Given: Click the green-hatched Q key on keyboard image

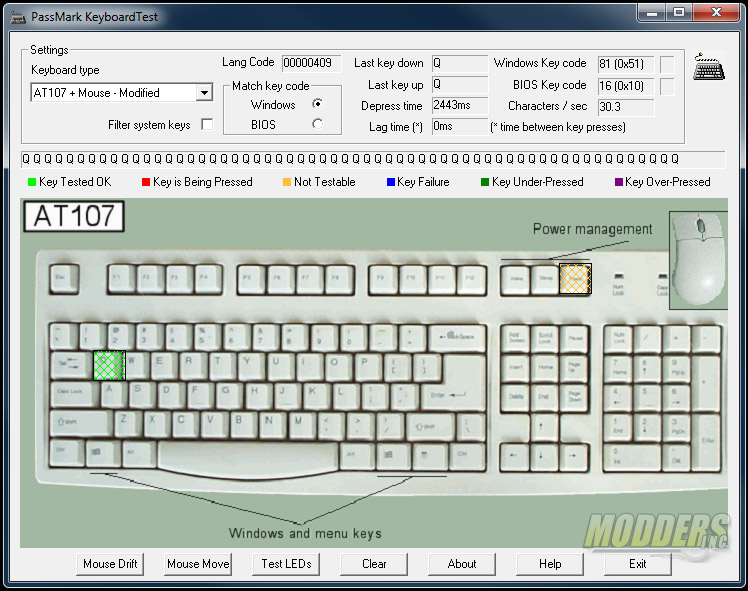Looking at the screenshot, I should click(x=109, y=365).
